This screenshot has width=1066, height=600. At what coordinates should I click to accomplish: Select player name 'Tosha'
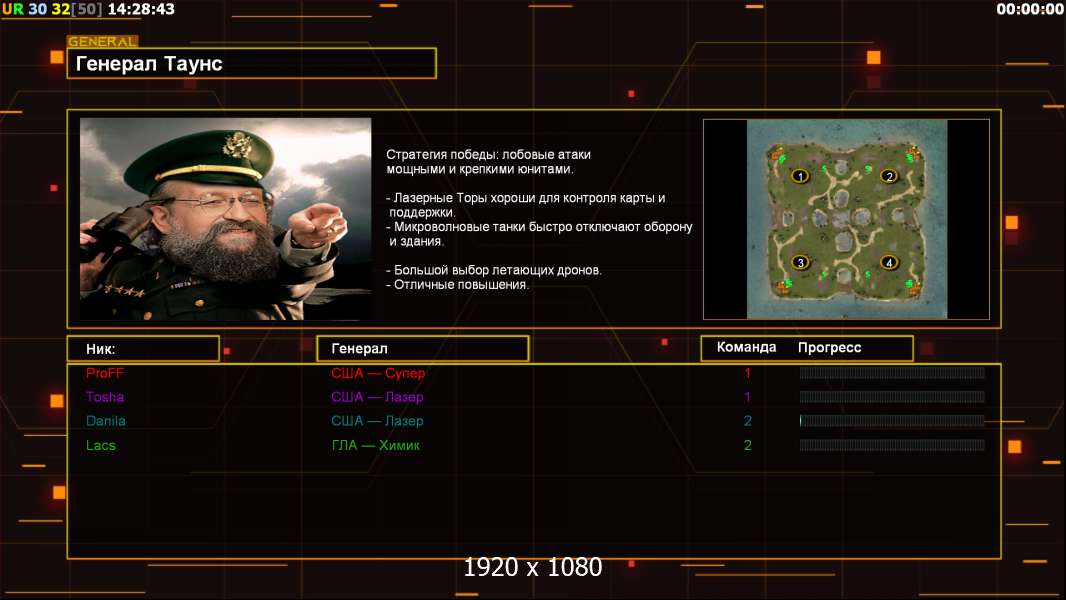105,397
